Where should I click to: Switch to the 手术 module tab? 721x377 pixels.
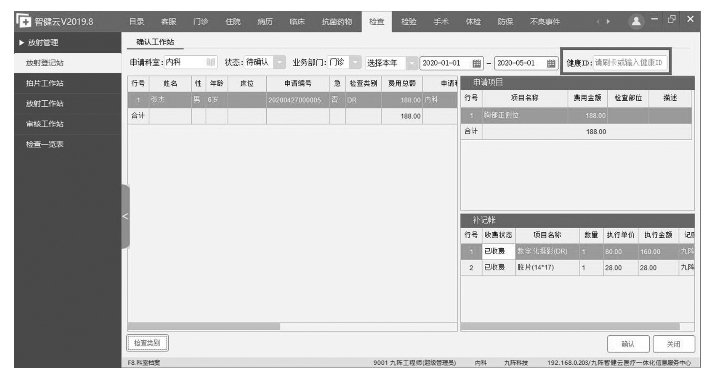(441, 22)
